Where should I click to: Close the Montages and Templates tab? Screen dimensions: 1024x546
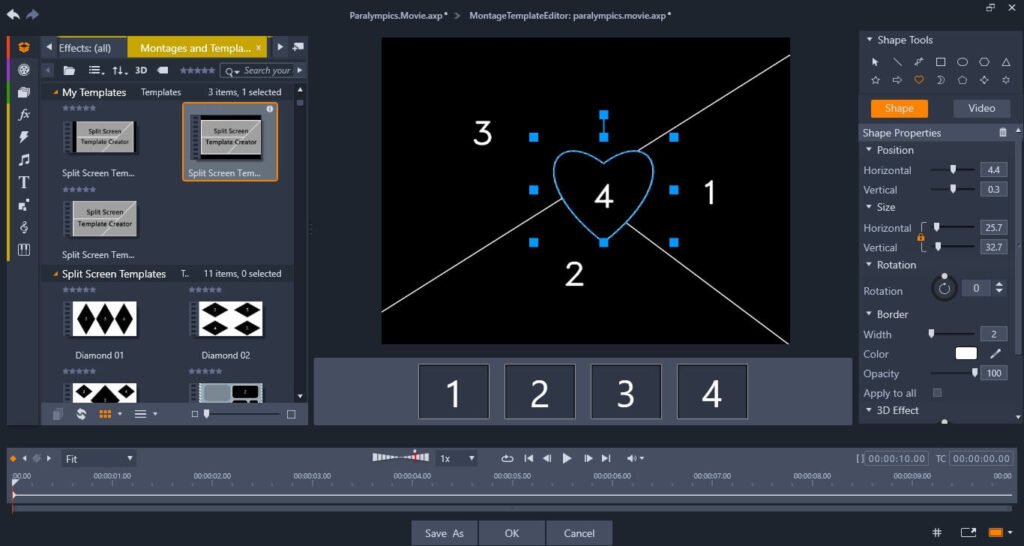[x=259, y=48]
